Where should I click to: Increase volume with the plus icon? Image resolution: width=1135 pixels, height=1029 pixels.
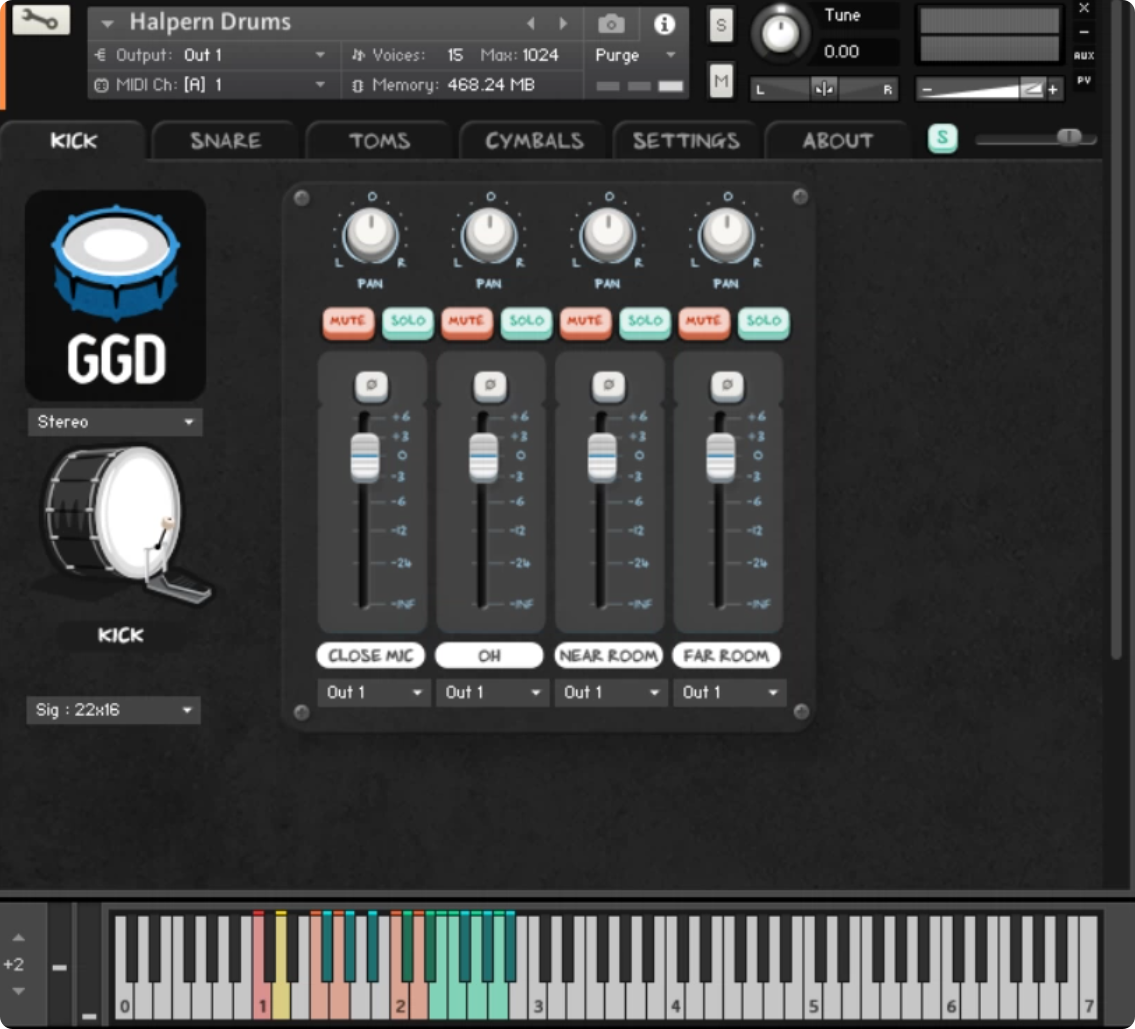point(1053,90)
